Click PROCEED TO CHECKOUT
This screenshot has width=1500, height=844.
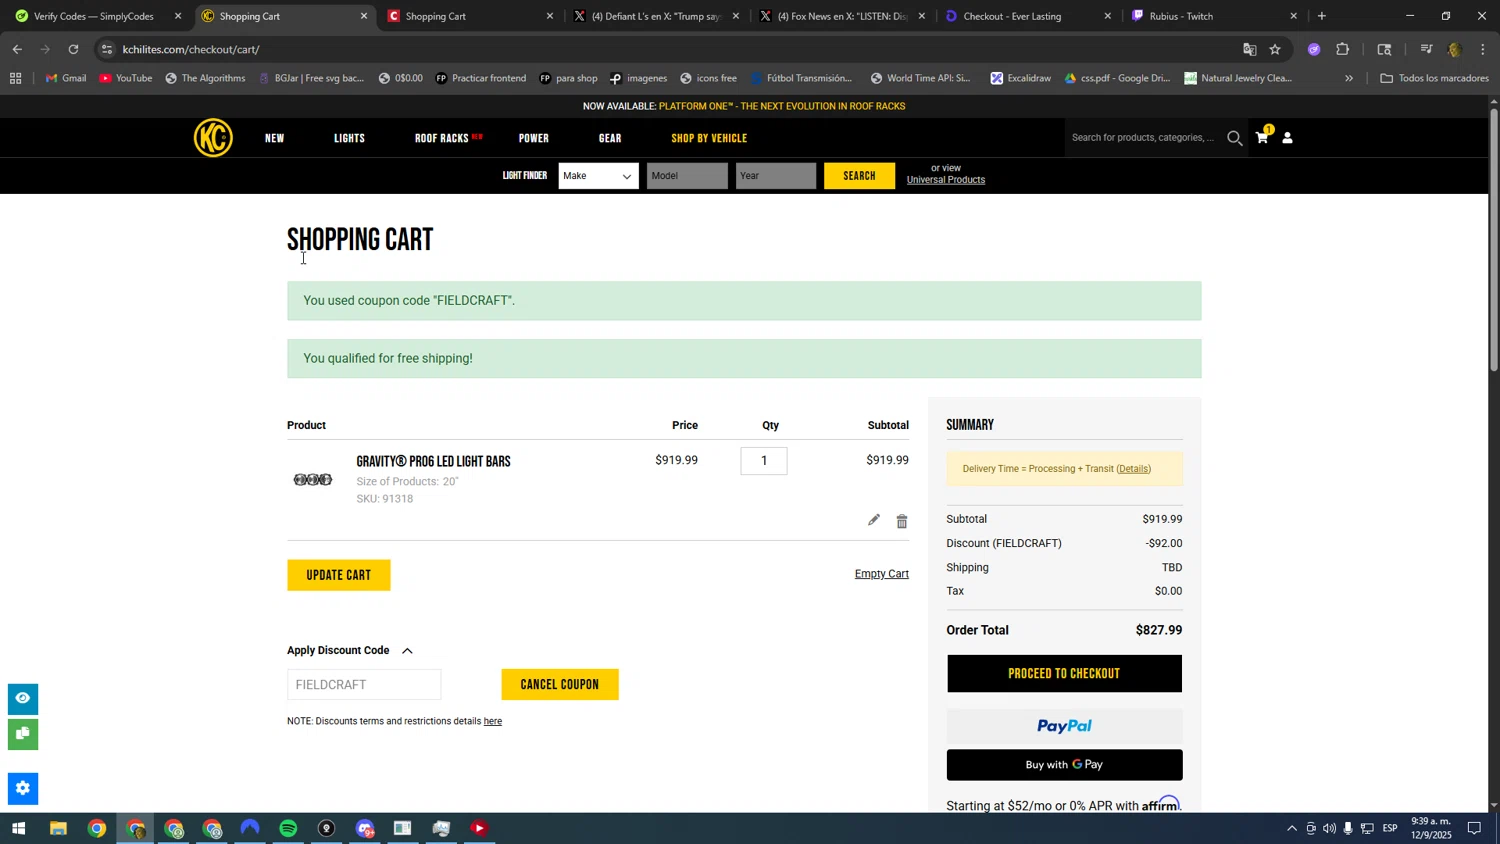click(x=1064, y=674)
